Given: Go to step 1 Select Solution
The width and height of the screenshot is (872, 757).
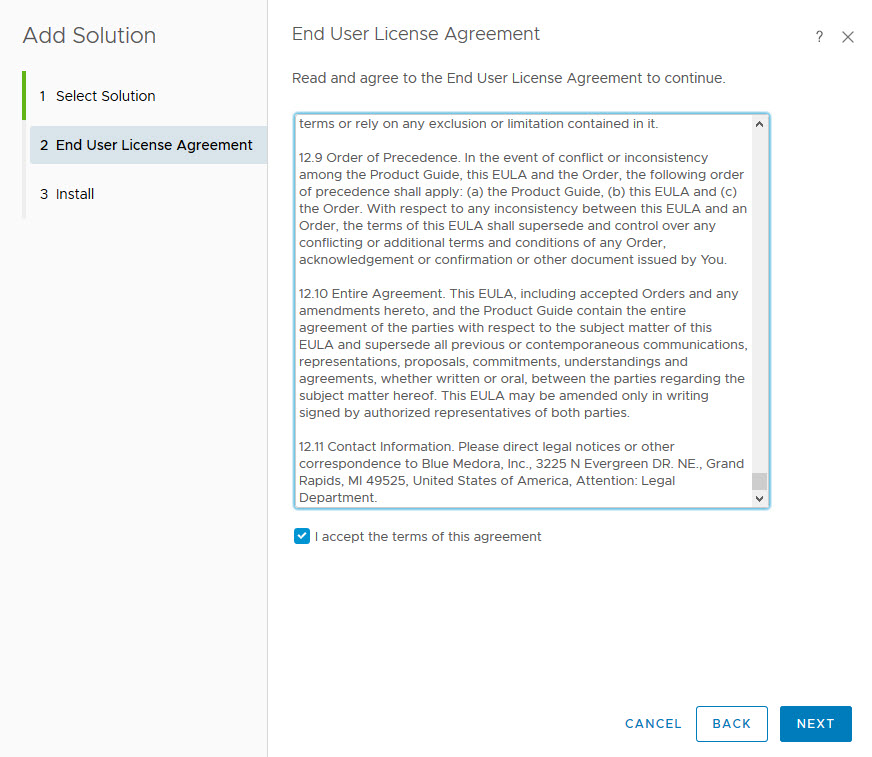Looking at the screenshot, I should [105, 96].
